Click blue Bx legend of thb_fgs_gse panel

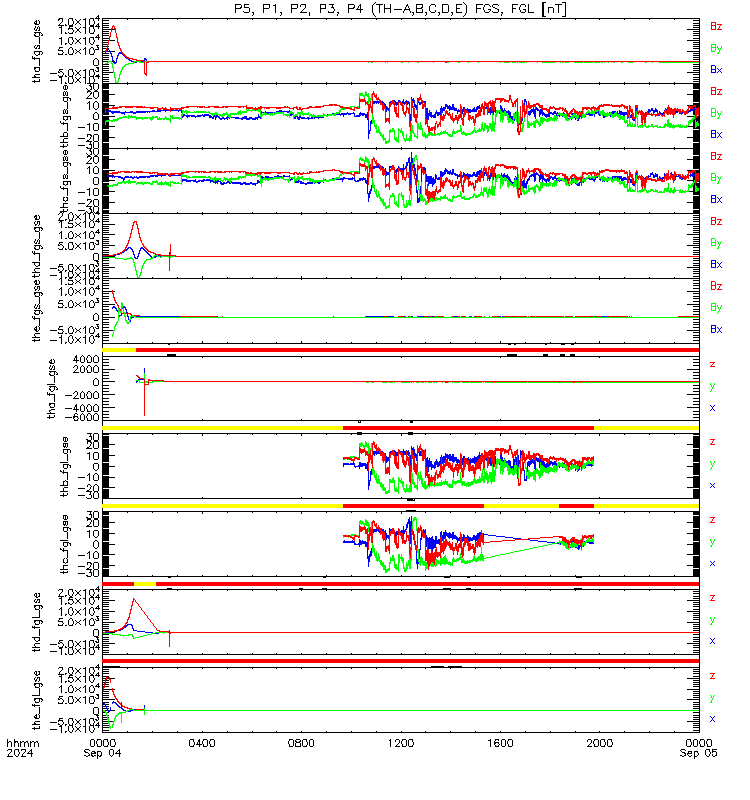coord(716,135)
